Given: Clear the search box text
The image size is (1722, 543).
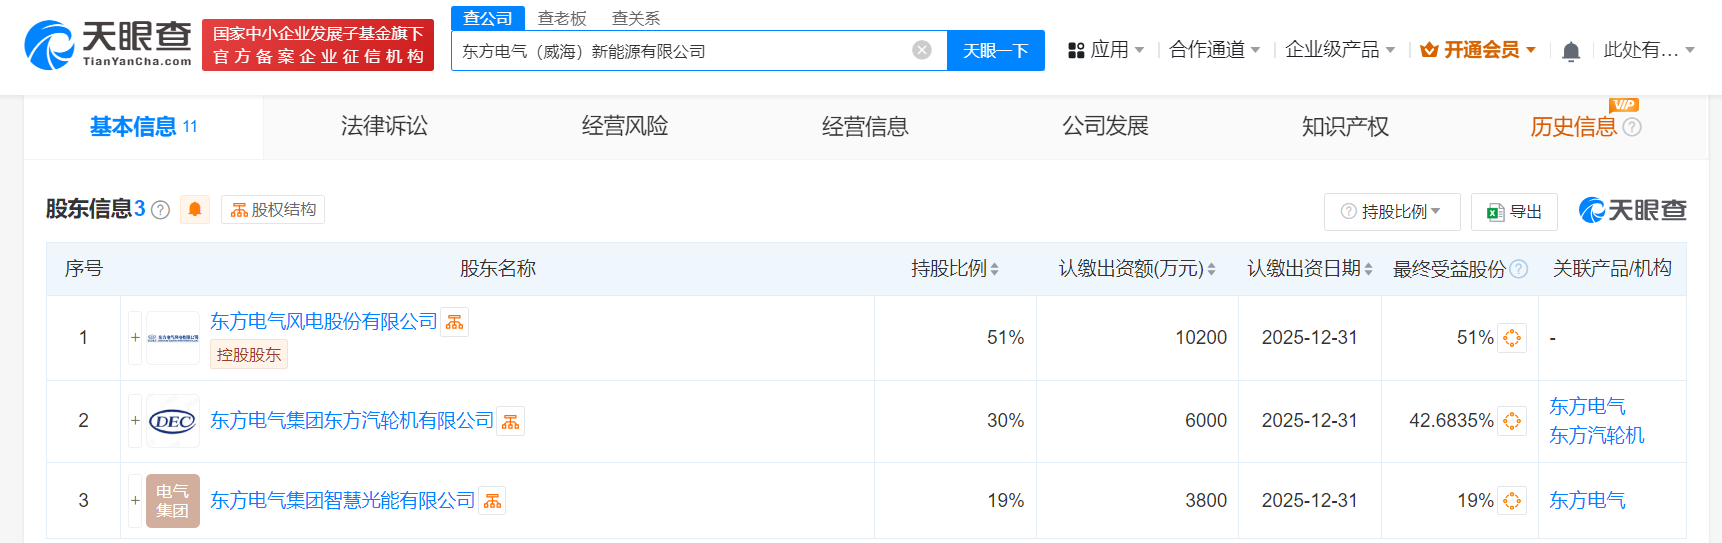Looking at the screenshot, I should point(922,50).
